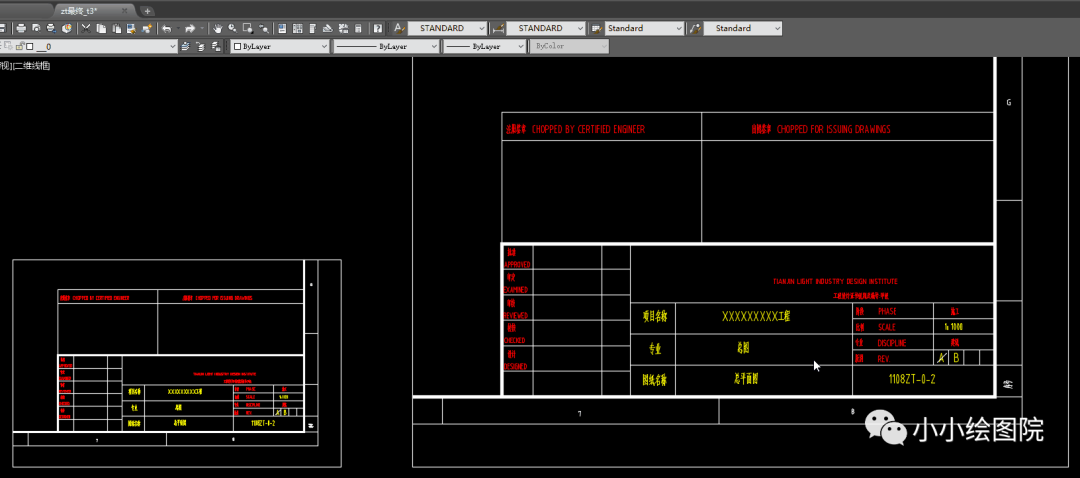Click the Copy icon

point(101,28)
